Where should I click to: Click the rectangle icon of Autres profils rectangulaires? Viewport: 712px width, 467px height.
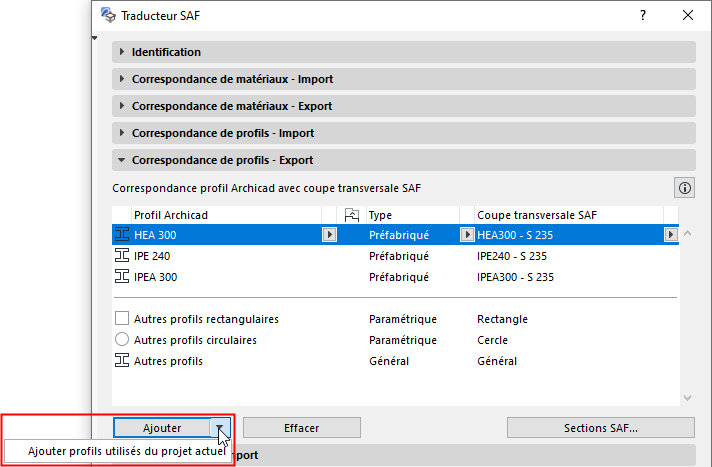point(122,318)
